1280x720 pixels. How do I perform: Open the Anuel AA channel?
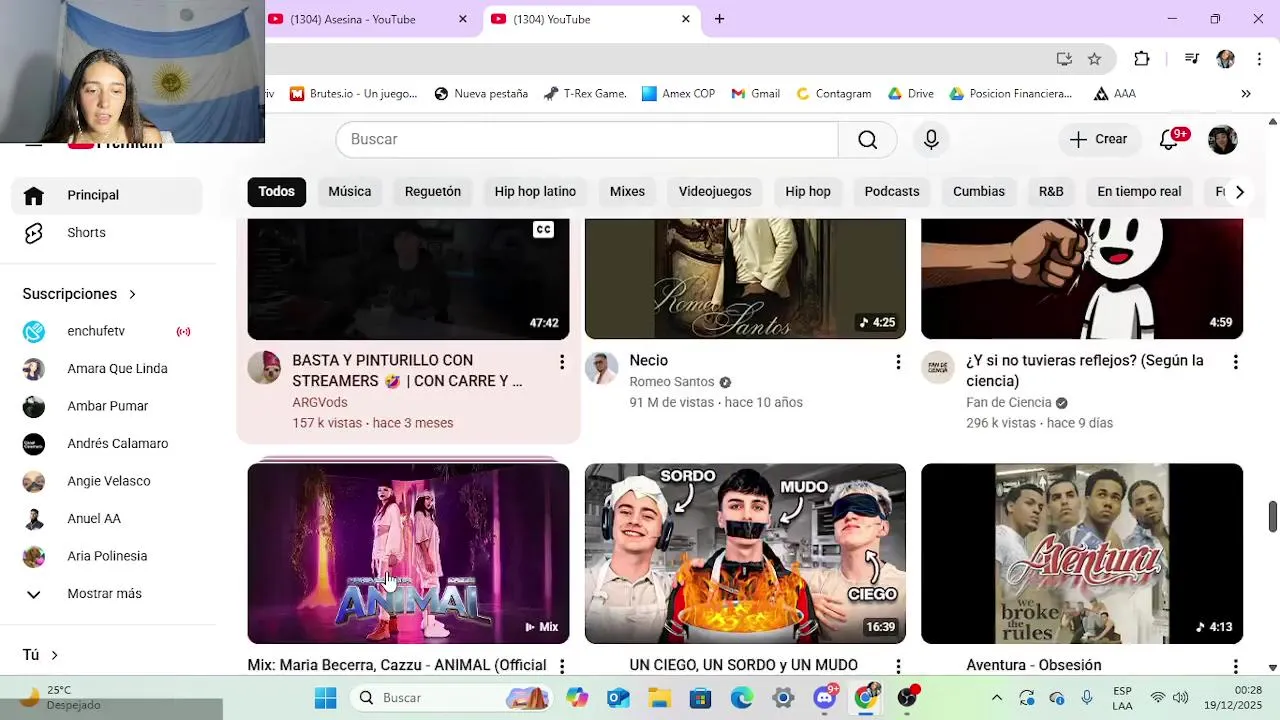point(107,519)
